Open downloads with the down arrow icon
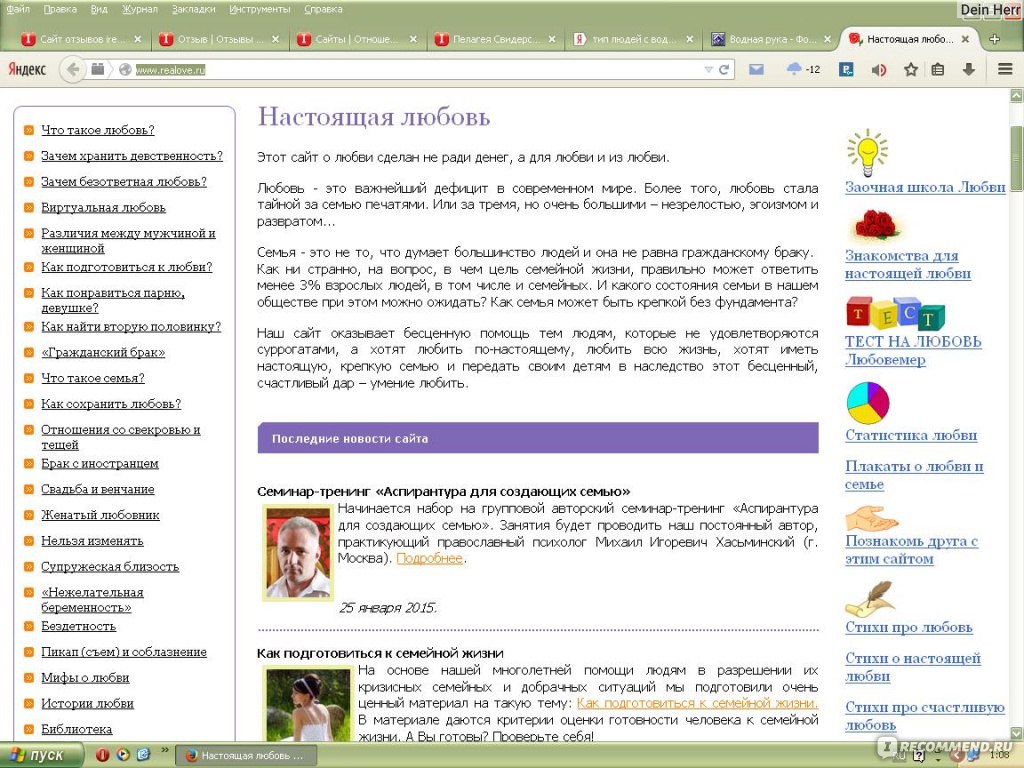This screenshot has height=768, width=1024. coord(968,70)
